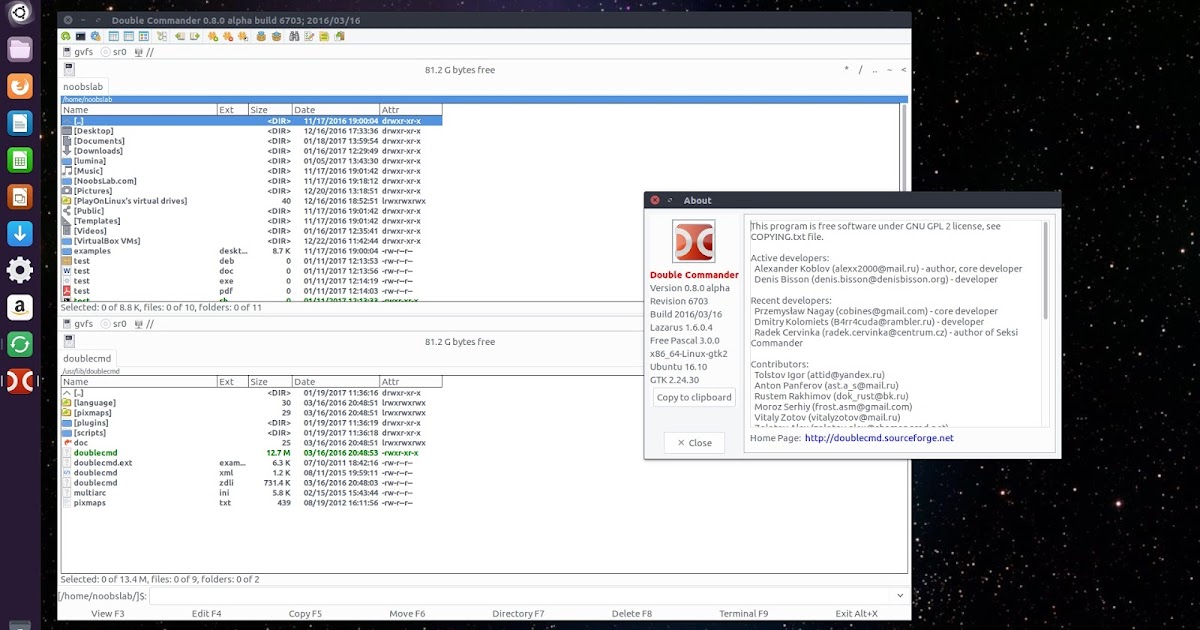Viewport: 1200px width, 630px height.
Task: Open lower panel drive list button
Action: [69, 342]
